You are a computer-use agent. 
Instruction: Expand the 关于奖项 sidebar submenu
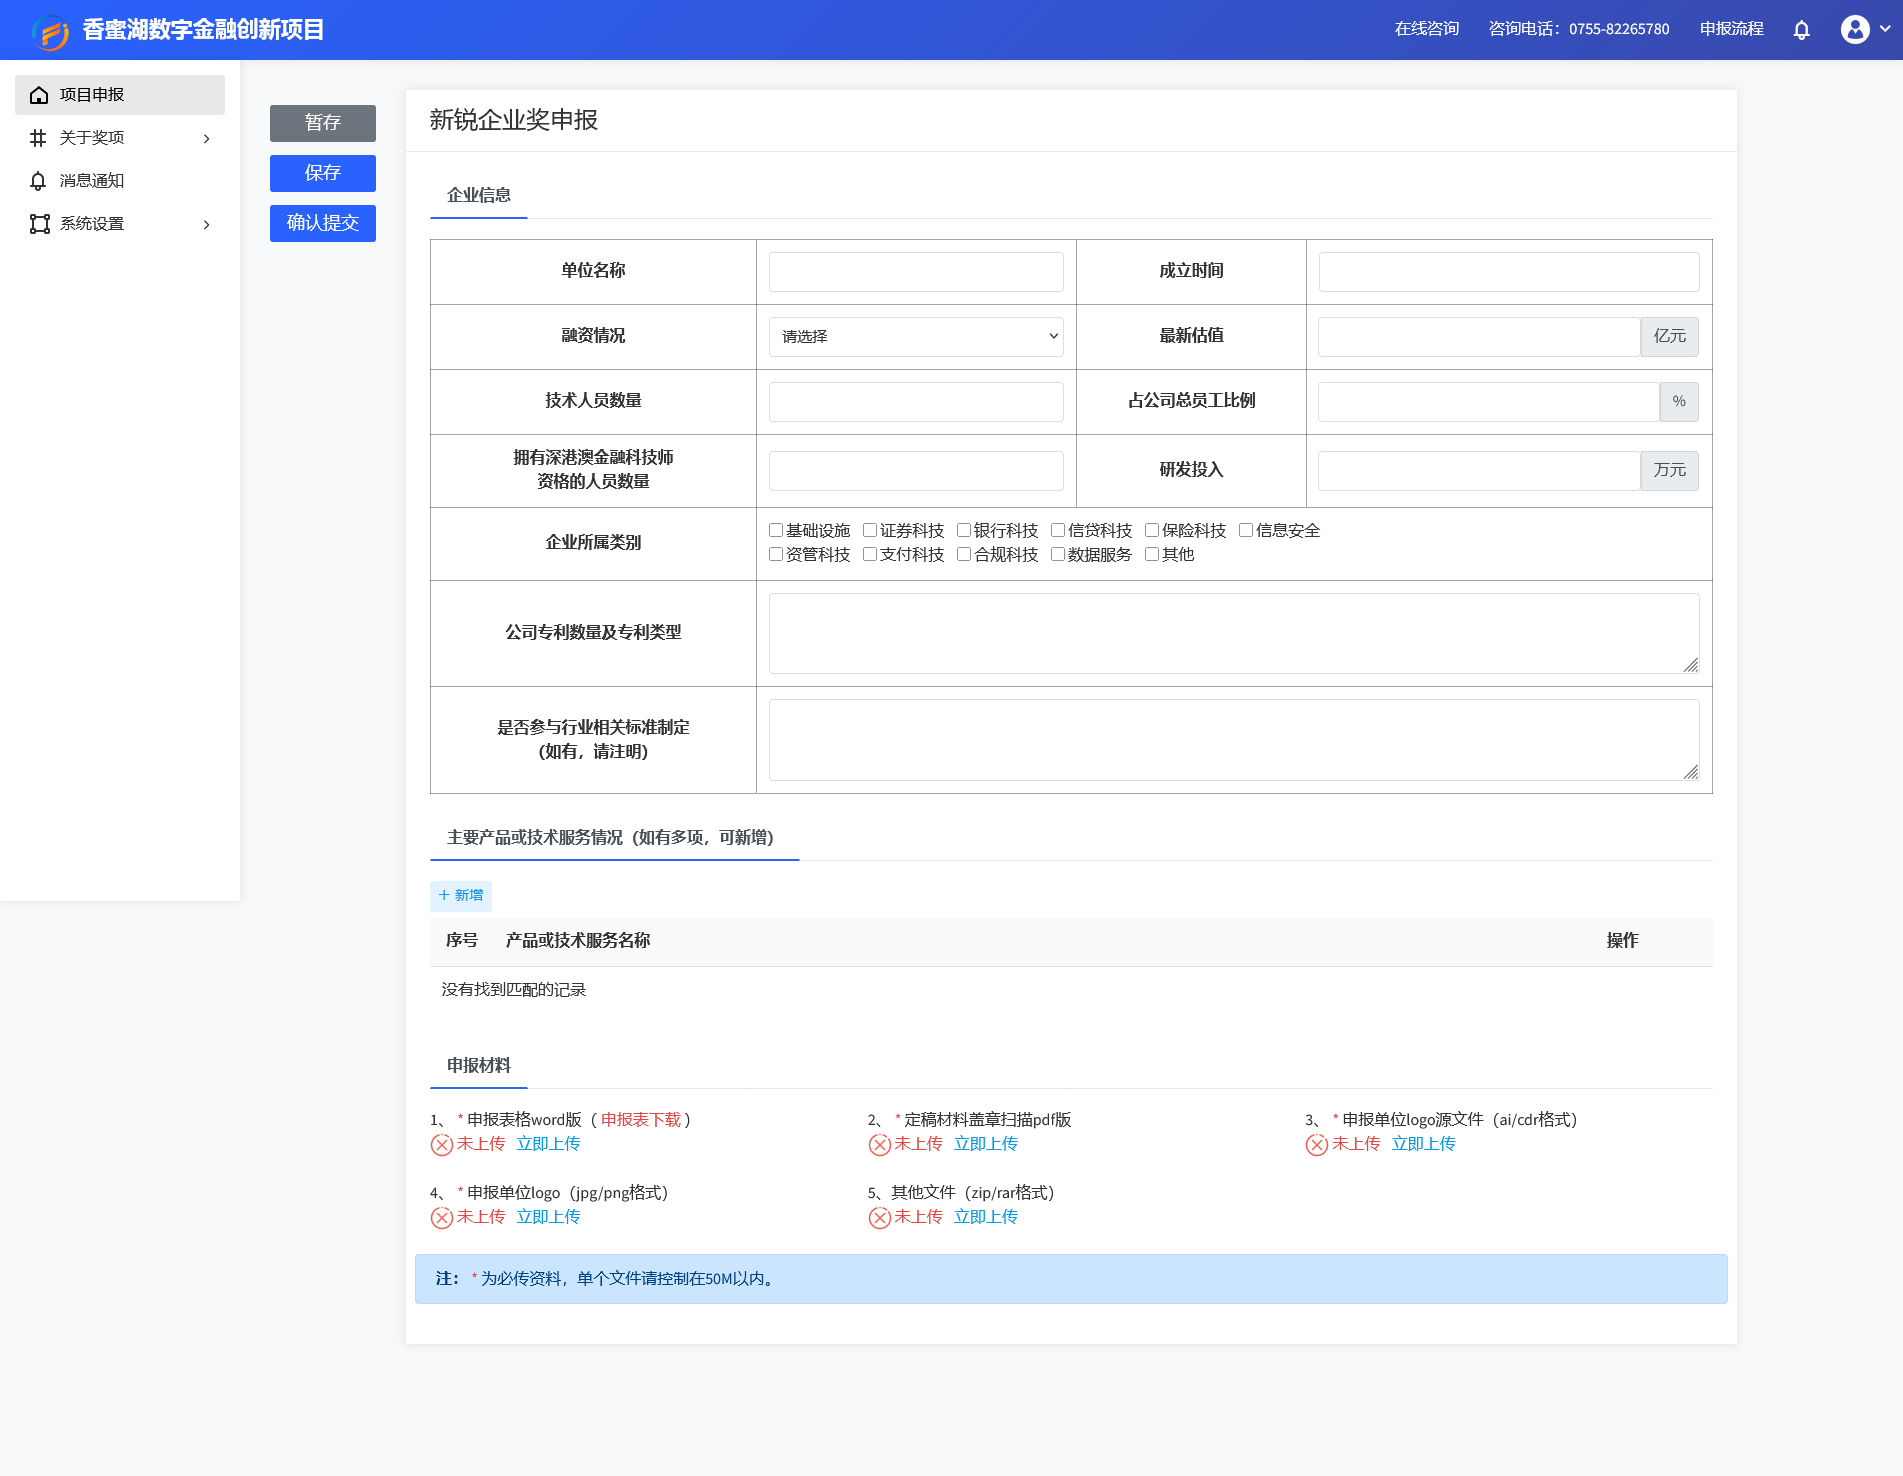pos(206,138)
